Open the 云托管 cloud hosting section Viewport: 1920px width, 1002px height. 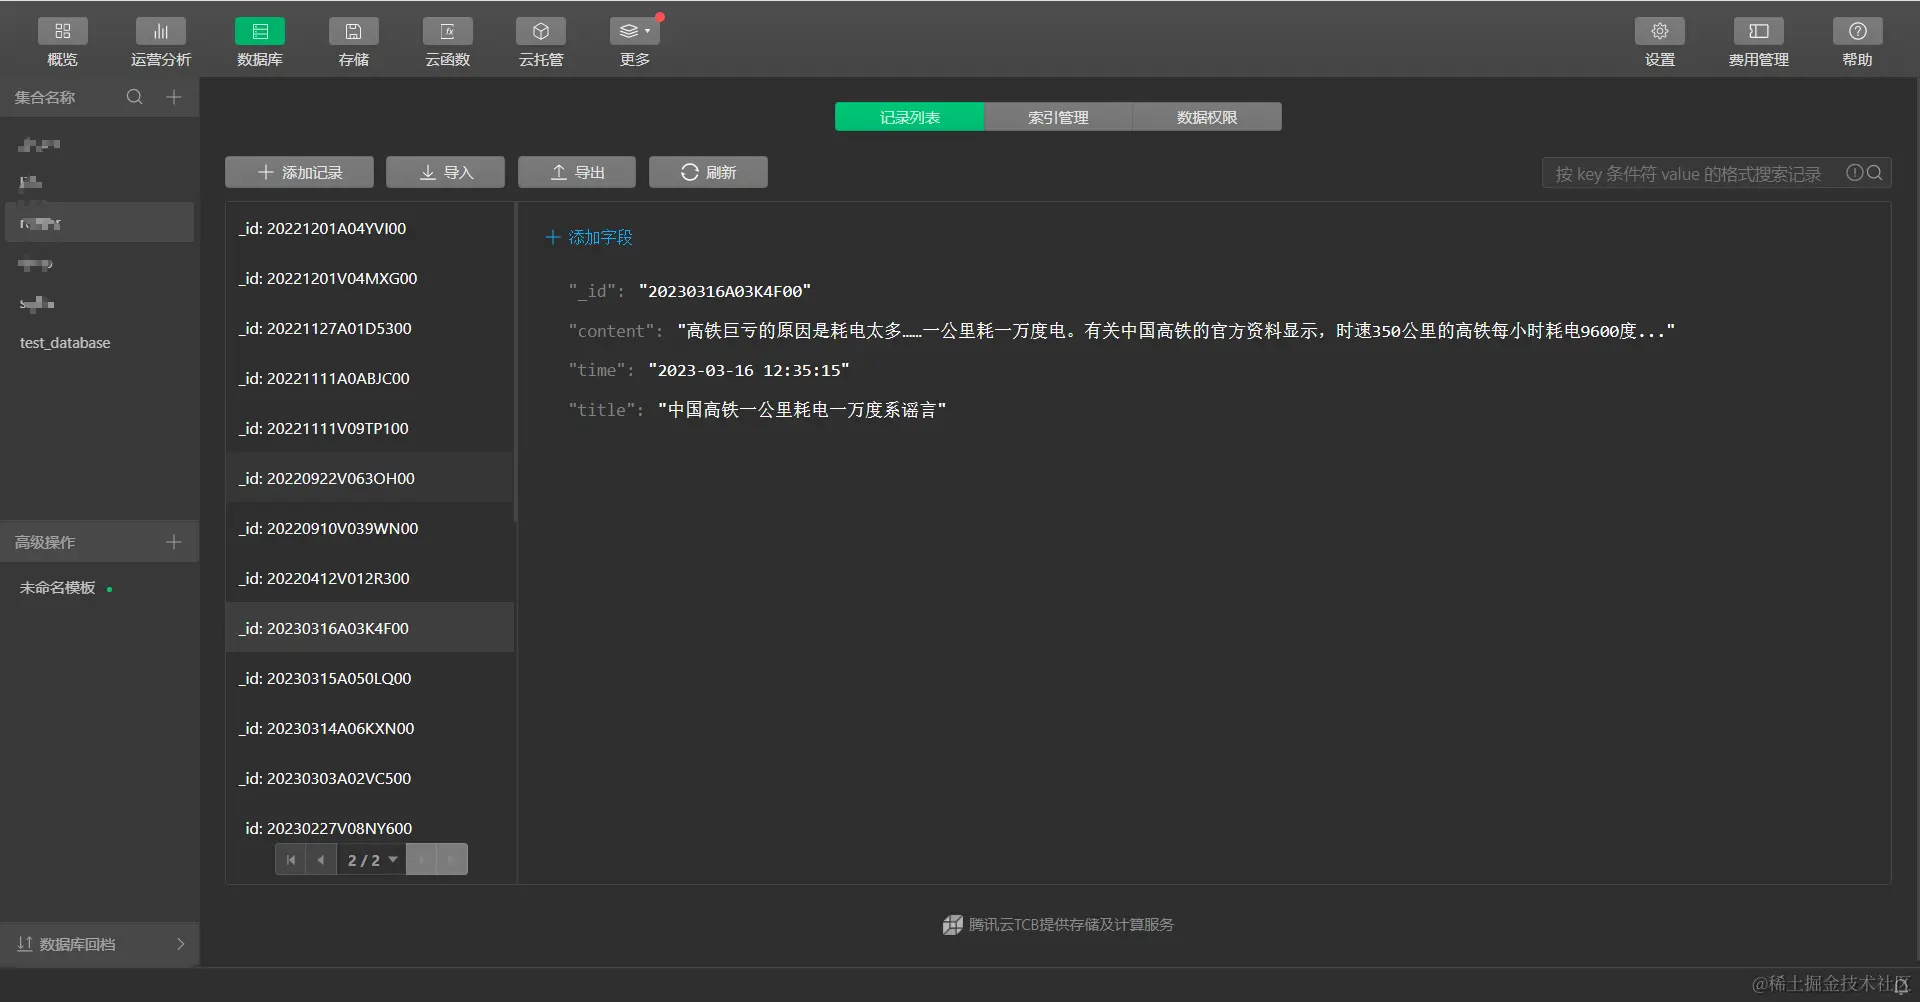(541, 42)
